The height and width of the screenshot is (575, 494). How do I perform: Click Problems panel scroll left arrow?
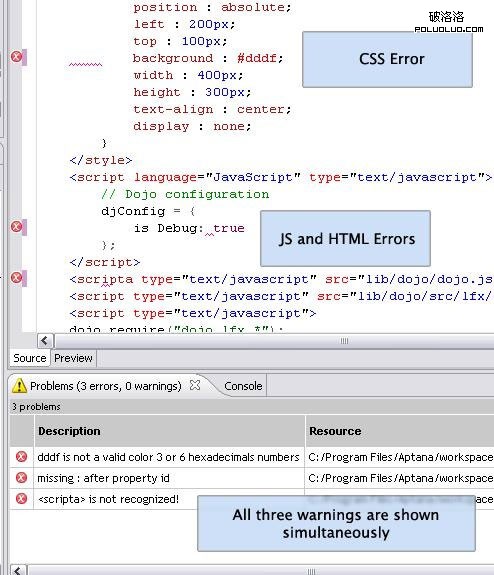tap(18, 570)
